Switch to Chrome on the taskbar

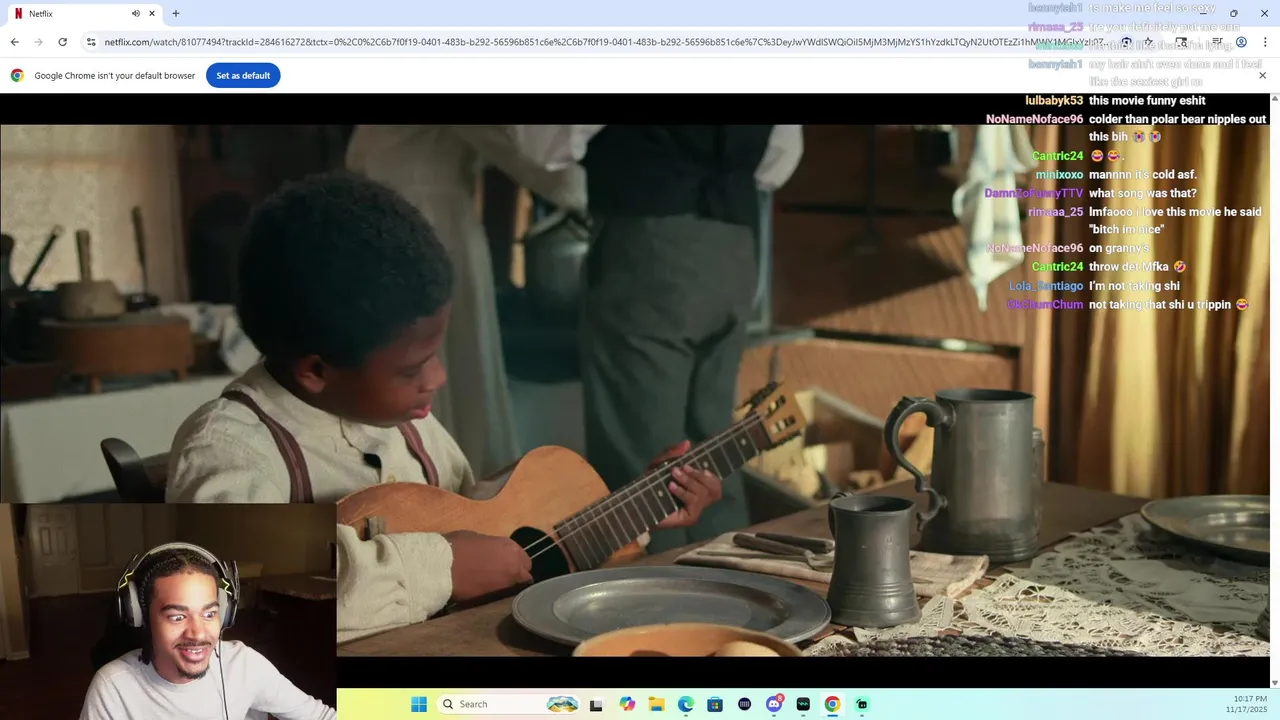pyautogui.click(x=832, y=704)
